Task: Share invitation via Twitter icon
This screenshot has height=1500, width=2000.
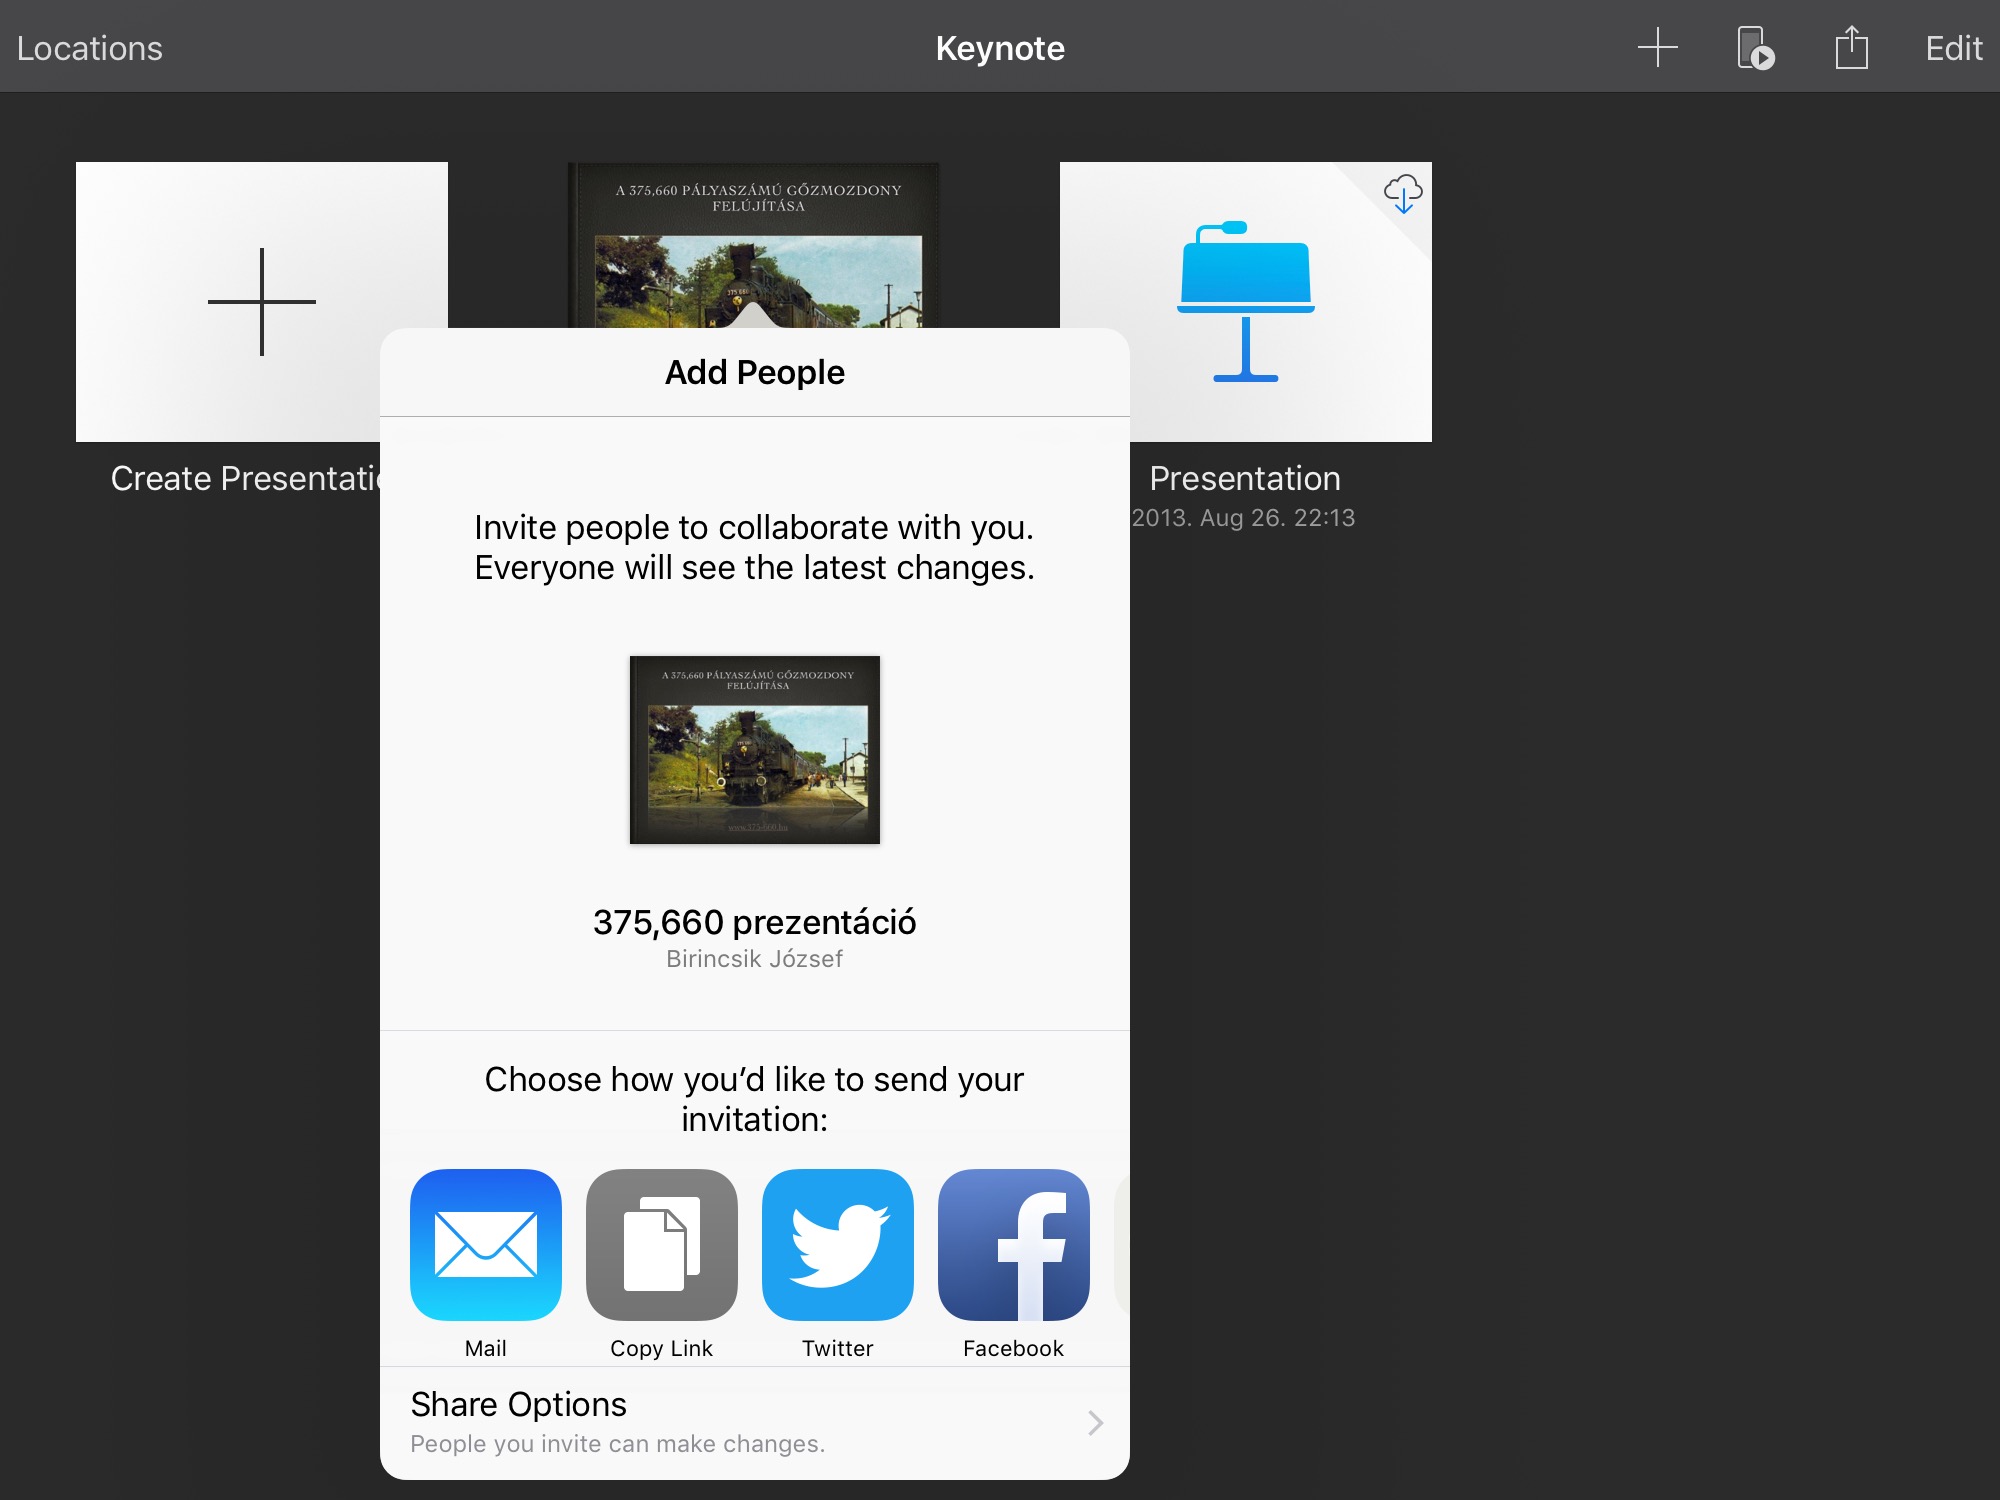Action: [x=838, y=1244]
